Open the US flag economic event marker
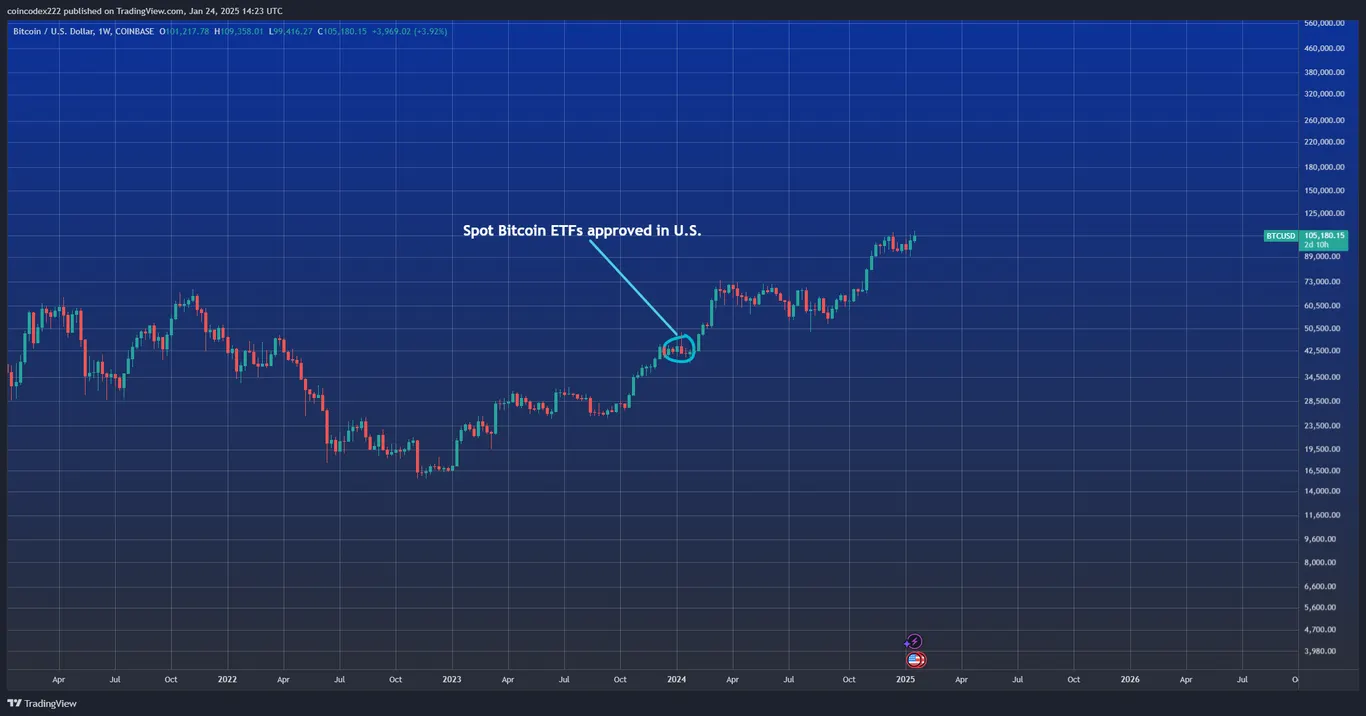Screen dimensions: 1366x716 [x=915, y=659]
